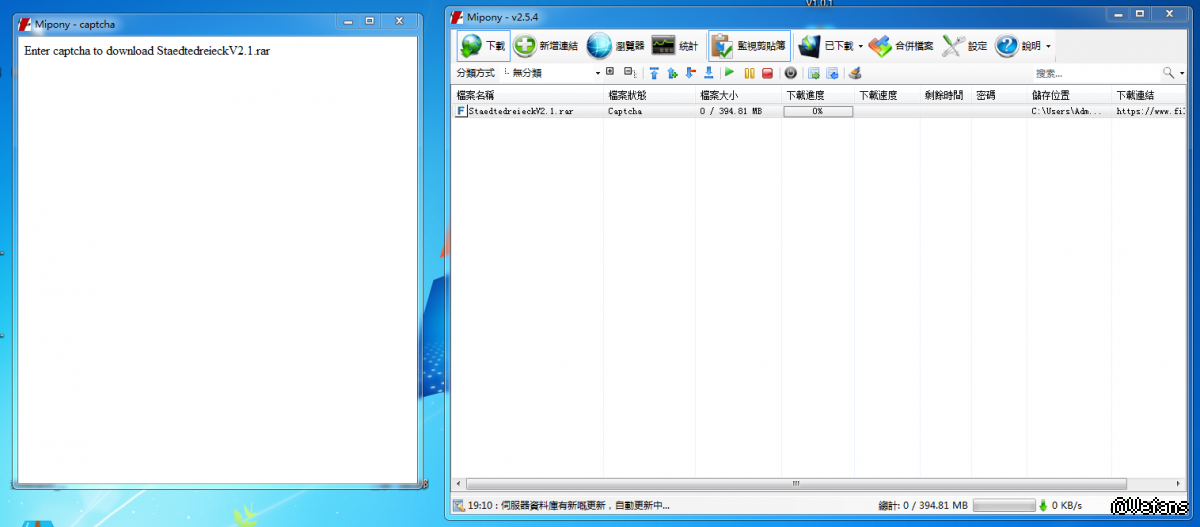Click the brush clear-list icon in small toolbar

click(x=853, y=73)
